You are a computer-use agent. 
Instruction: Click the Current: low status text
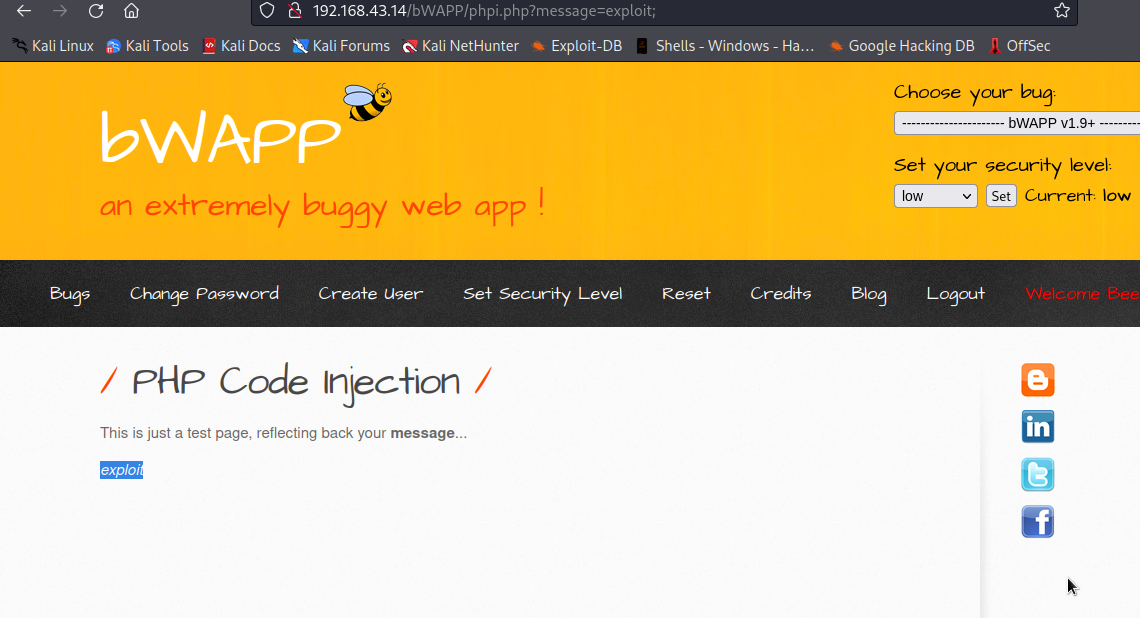pyautogui.click(x=1077, y=196)
